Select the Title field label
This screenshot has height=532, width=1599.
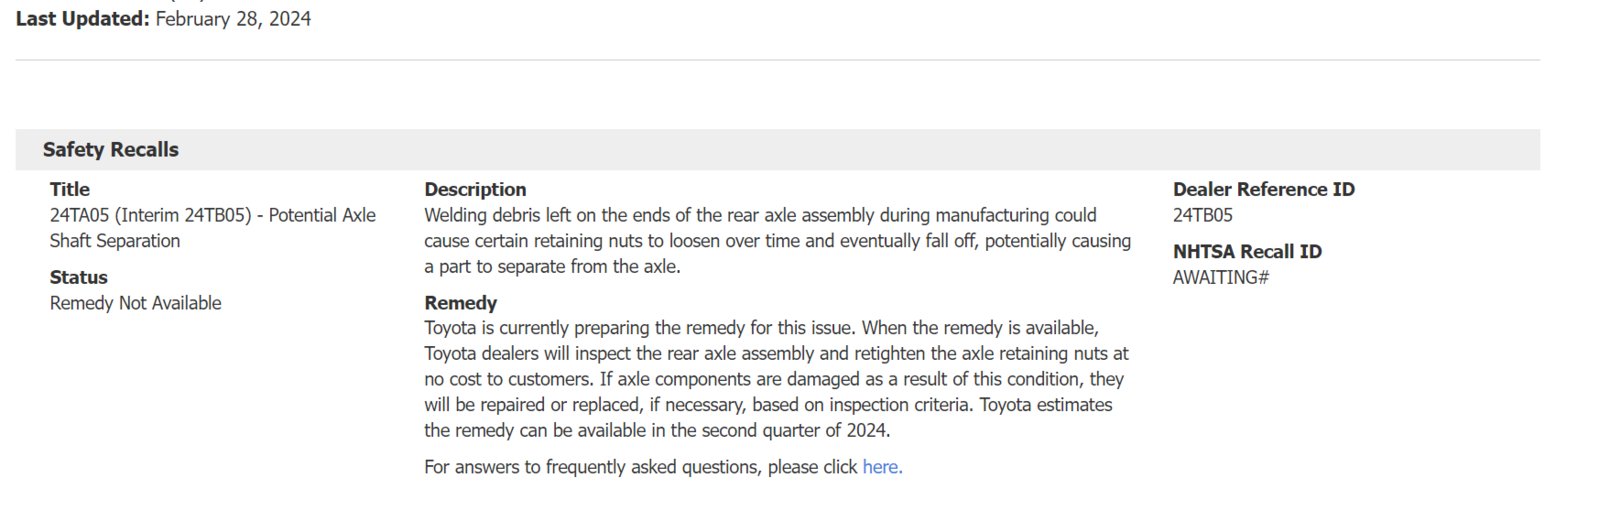tap(70, 189)
